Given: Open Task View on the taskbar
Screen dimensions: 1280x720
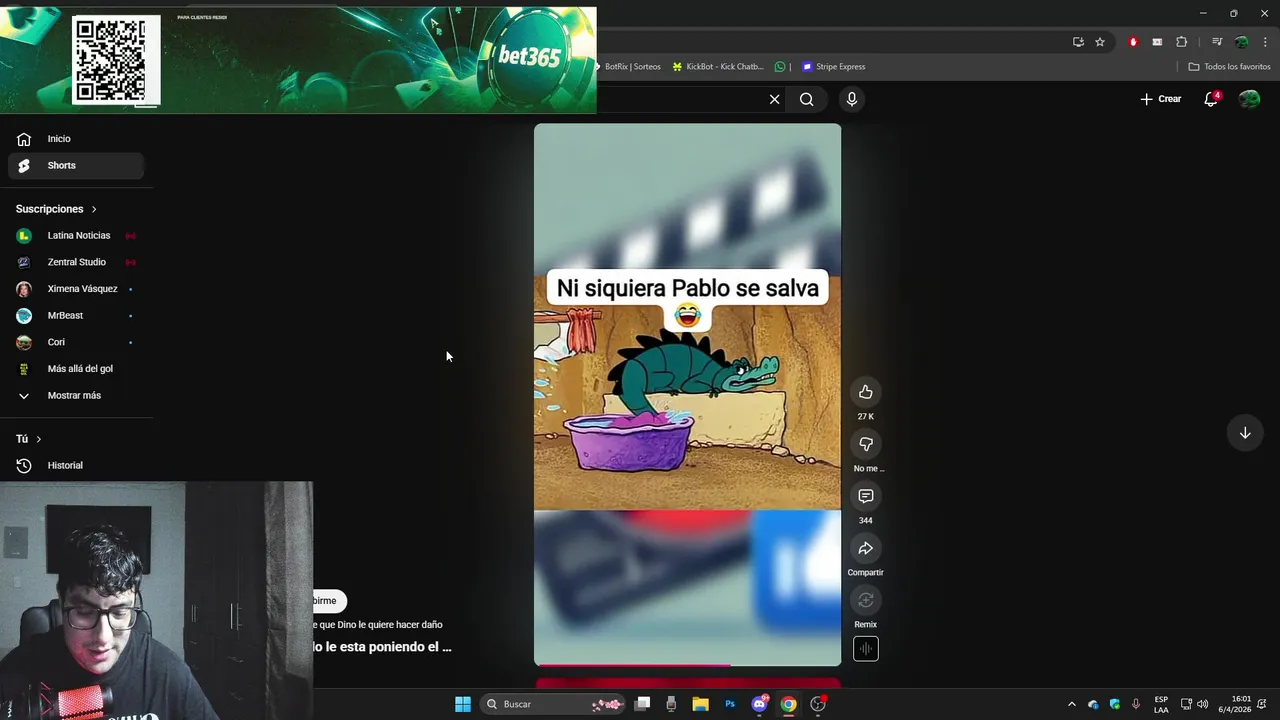Looking at the screenshot, I should pyautogui.click(x=643, y=704).
